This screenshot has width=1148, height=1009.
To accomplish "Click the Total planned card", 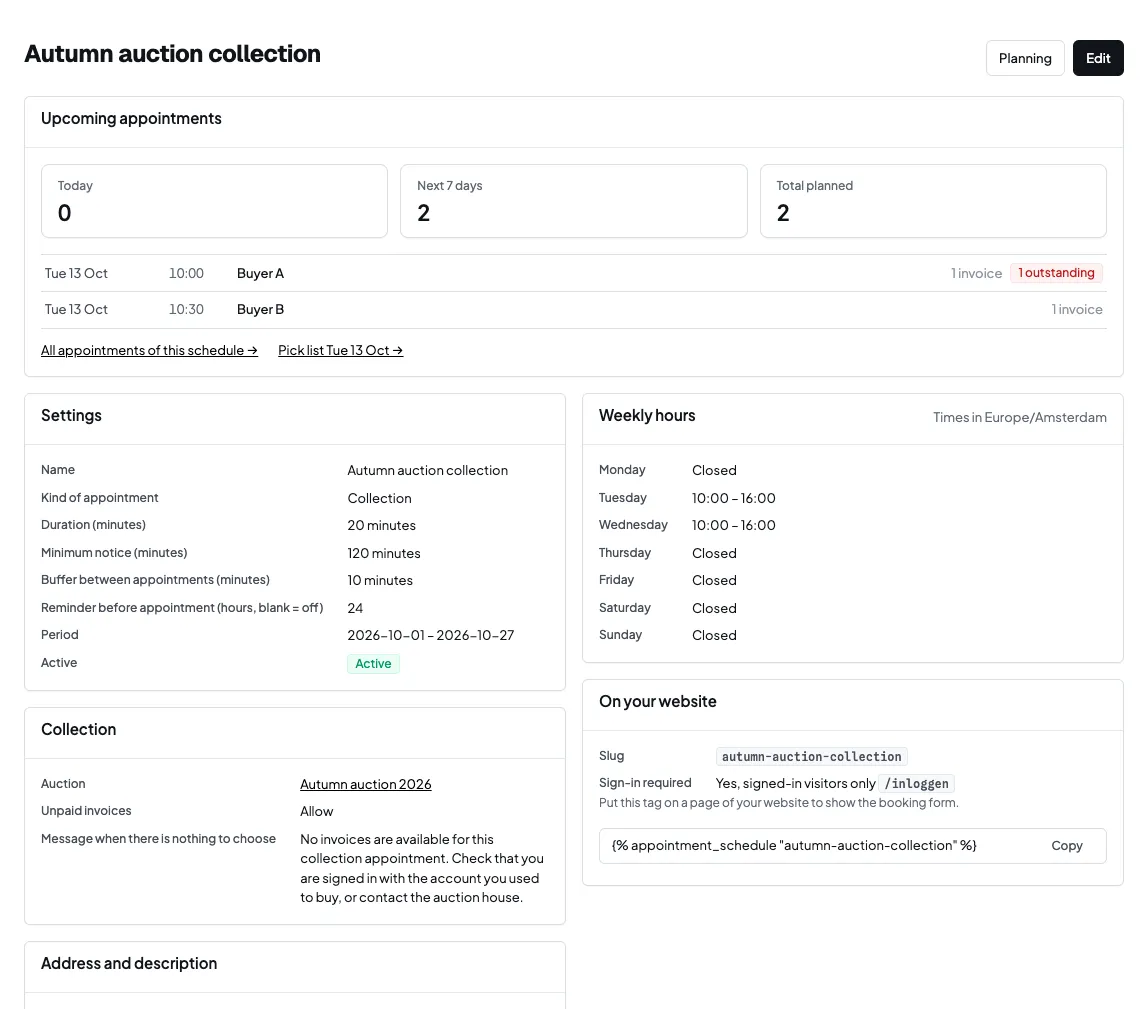I will click(933, 201).
